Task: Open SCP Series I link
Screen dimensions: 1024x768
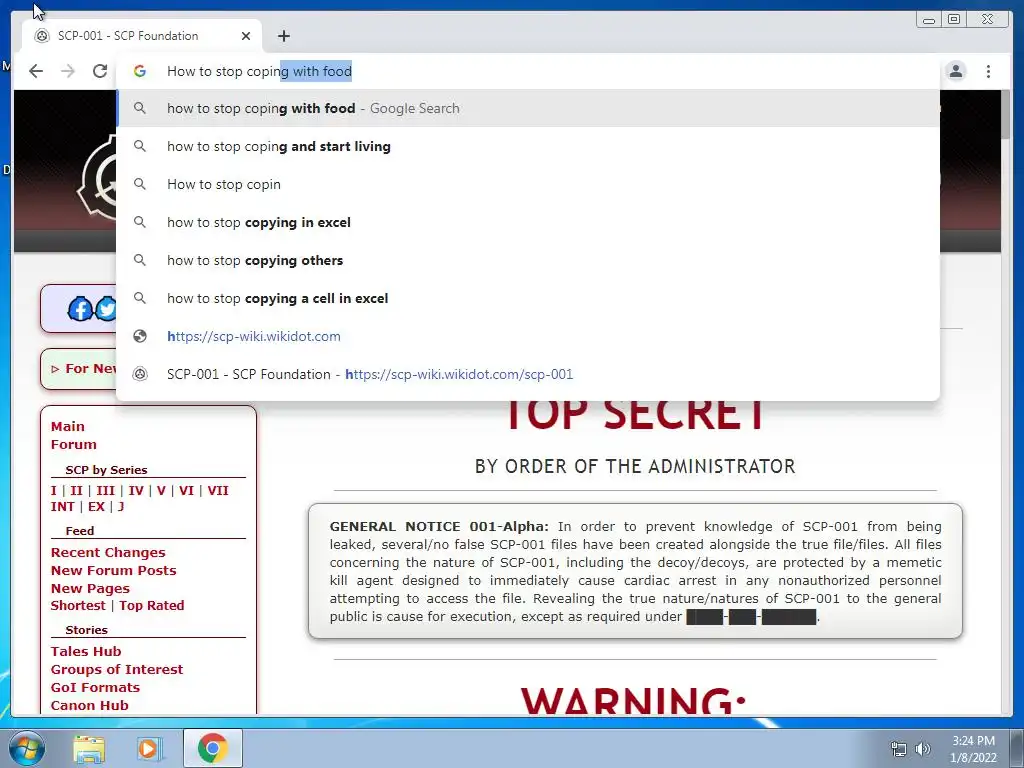Action: (x=54, y=490)
